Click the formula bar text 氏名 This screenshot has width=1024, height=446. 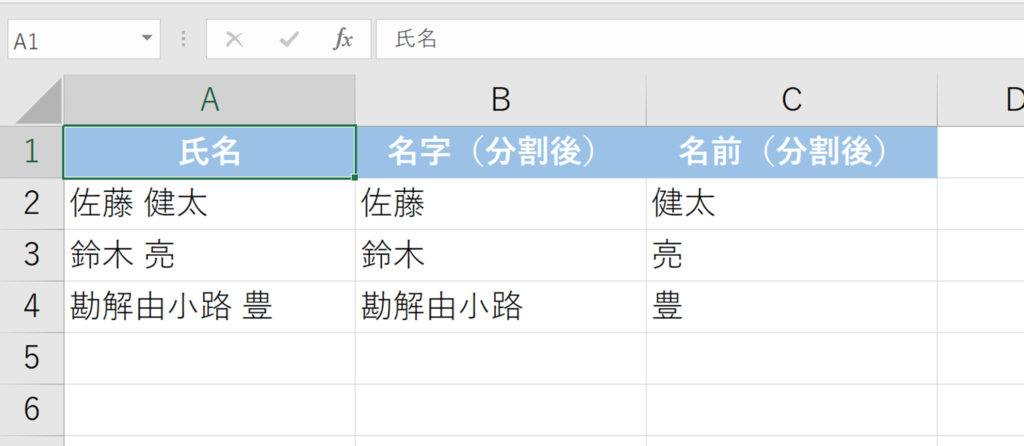417,40
